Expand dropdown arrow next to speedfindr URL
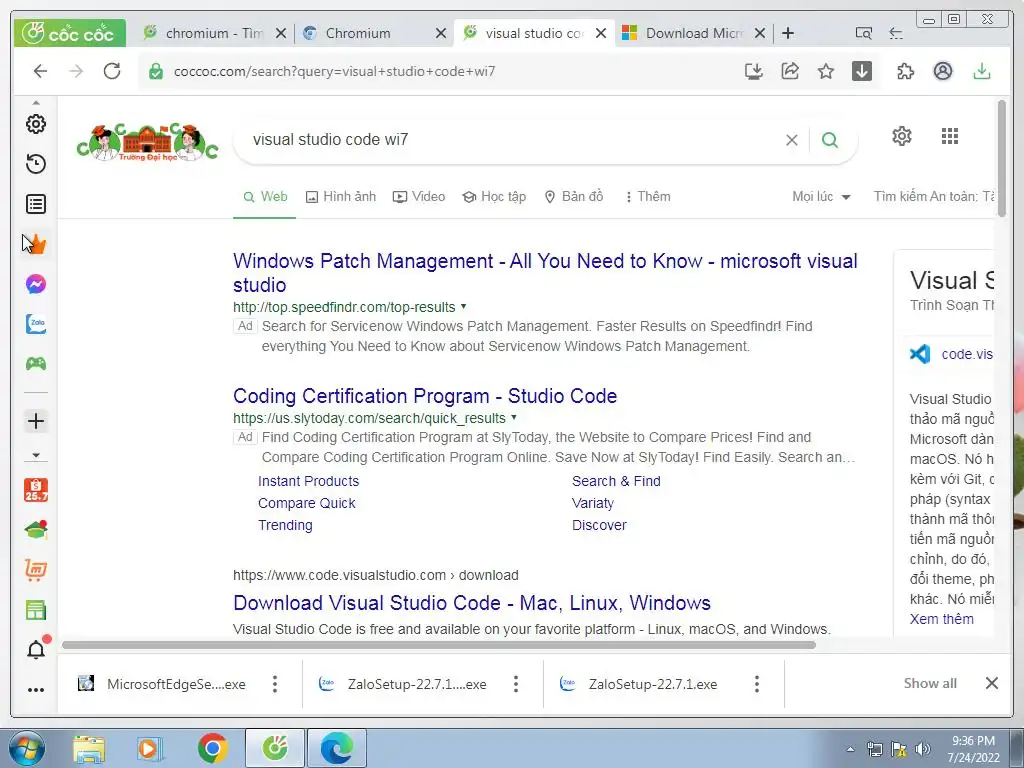 click(x=464, y=306)
